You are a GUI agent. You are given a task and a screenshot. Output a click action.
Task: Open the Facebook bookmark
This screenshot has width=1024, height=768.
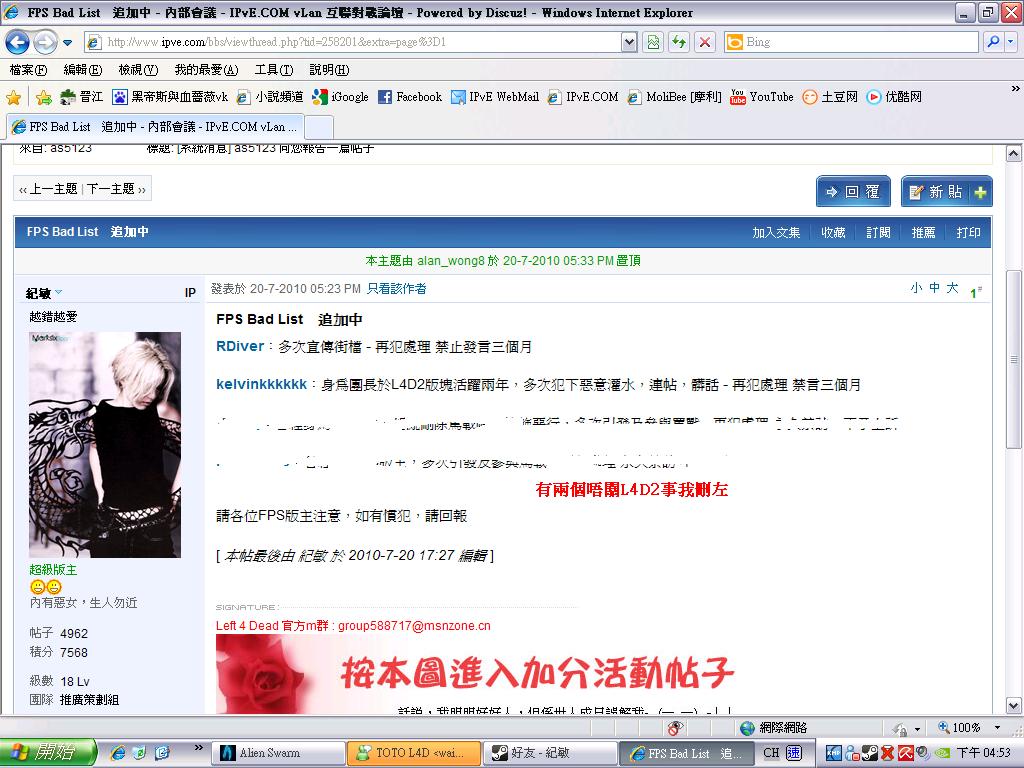(410, 97)
